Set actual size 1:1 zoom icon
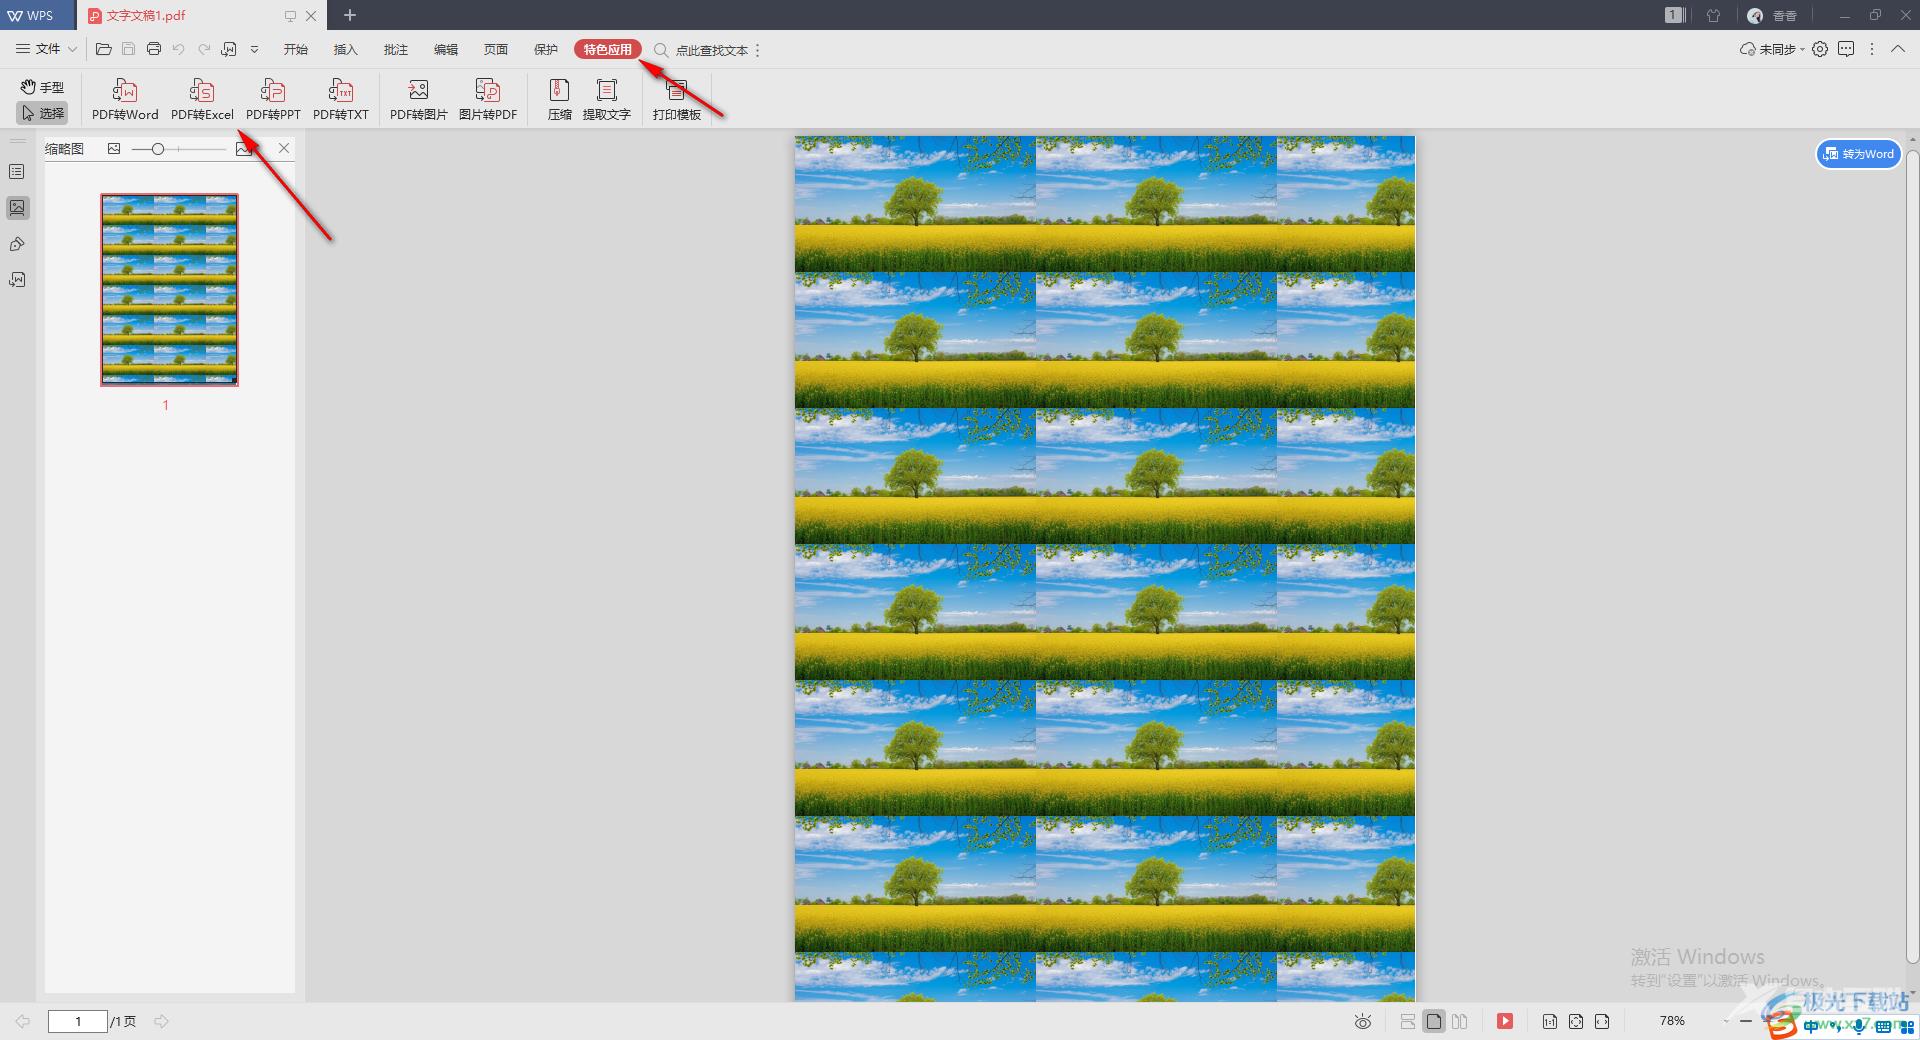This screenshot has width=1920, height=1040. (1549, 1021)
